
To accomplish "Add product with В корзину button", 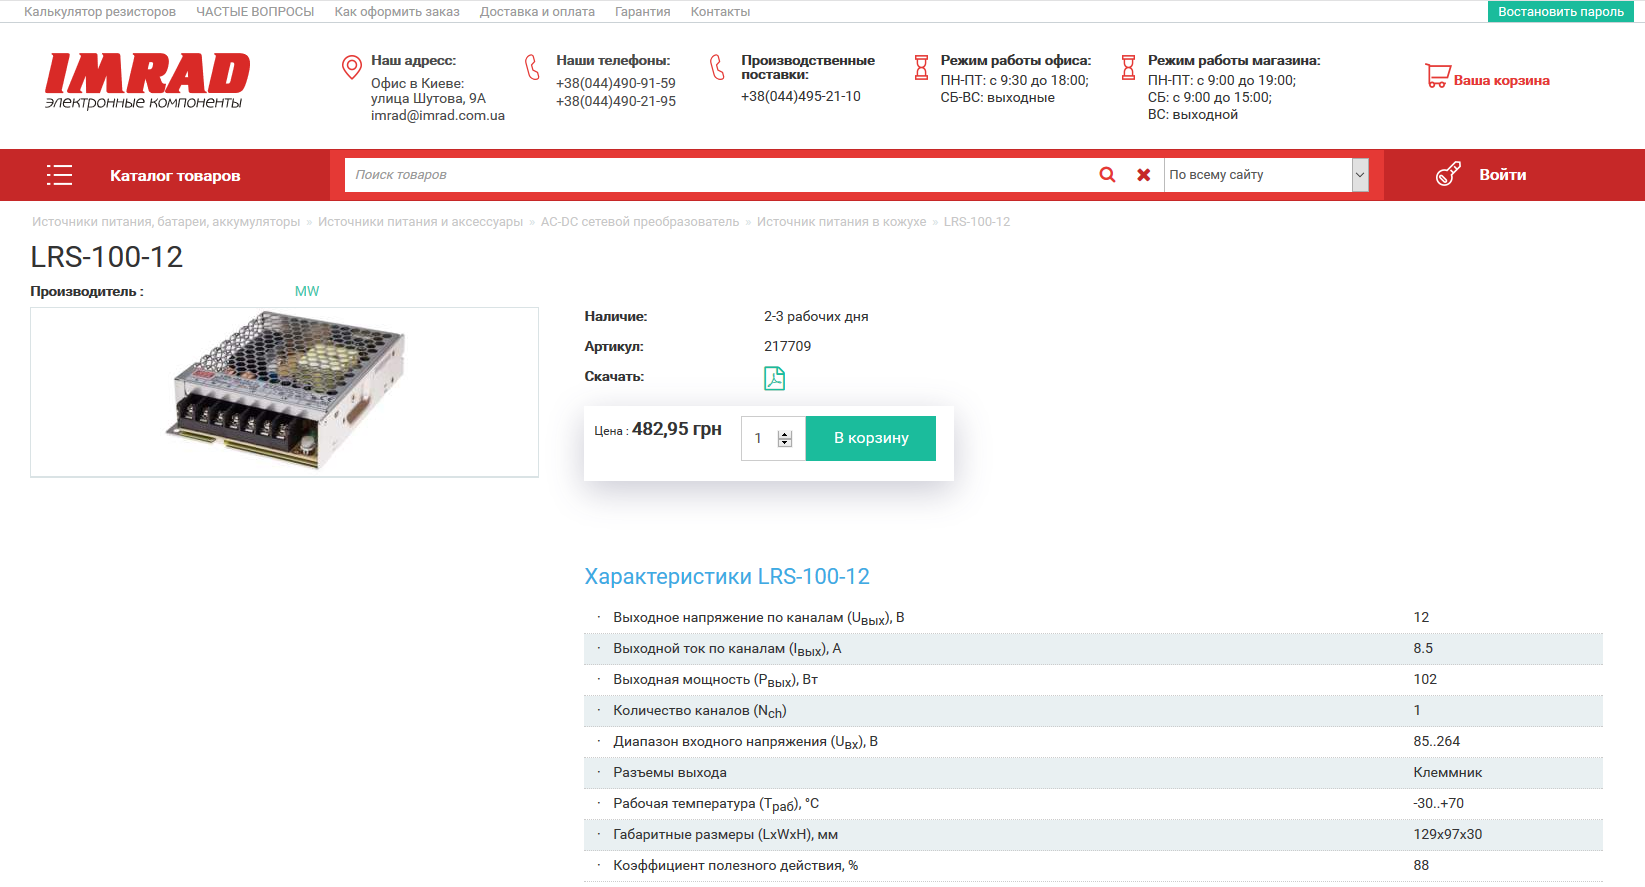I will 871,438.
